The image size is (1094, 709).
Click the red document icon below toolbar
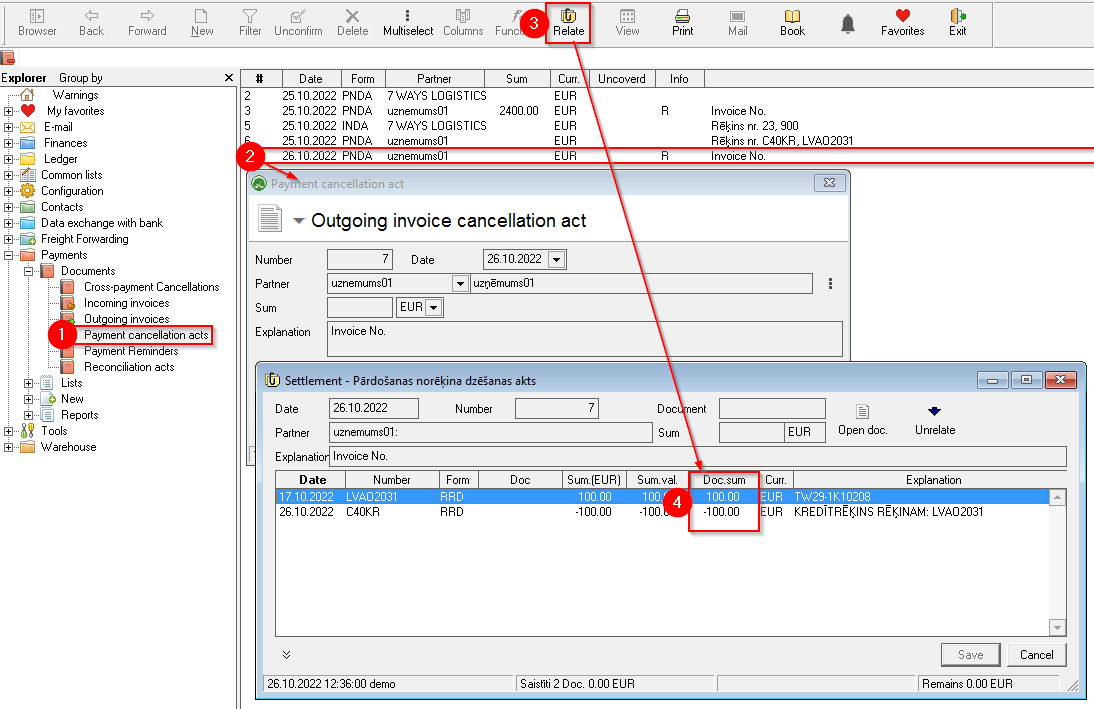(x=8, y=58)
